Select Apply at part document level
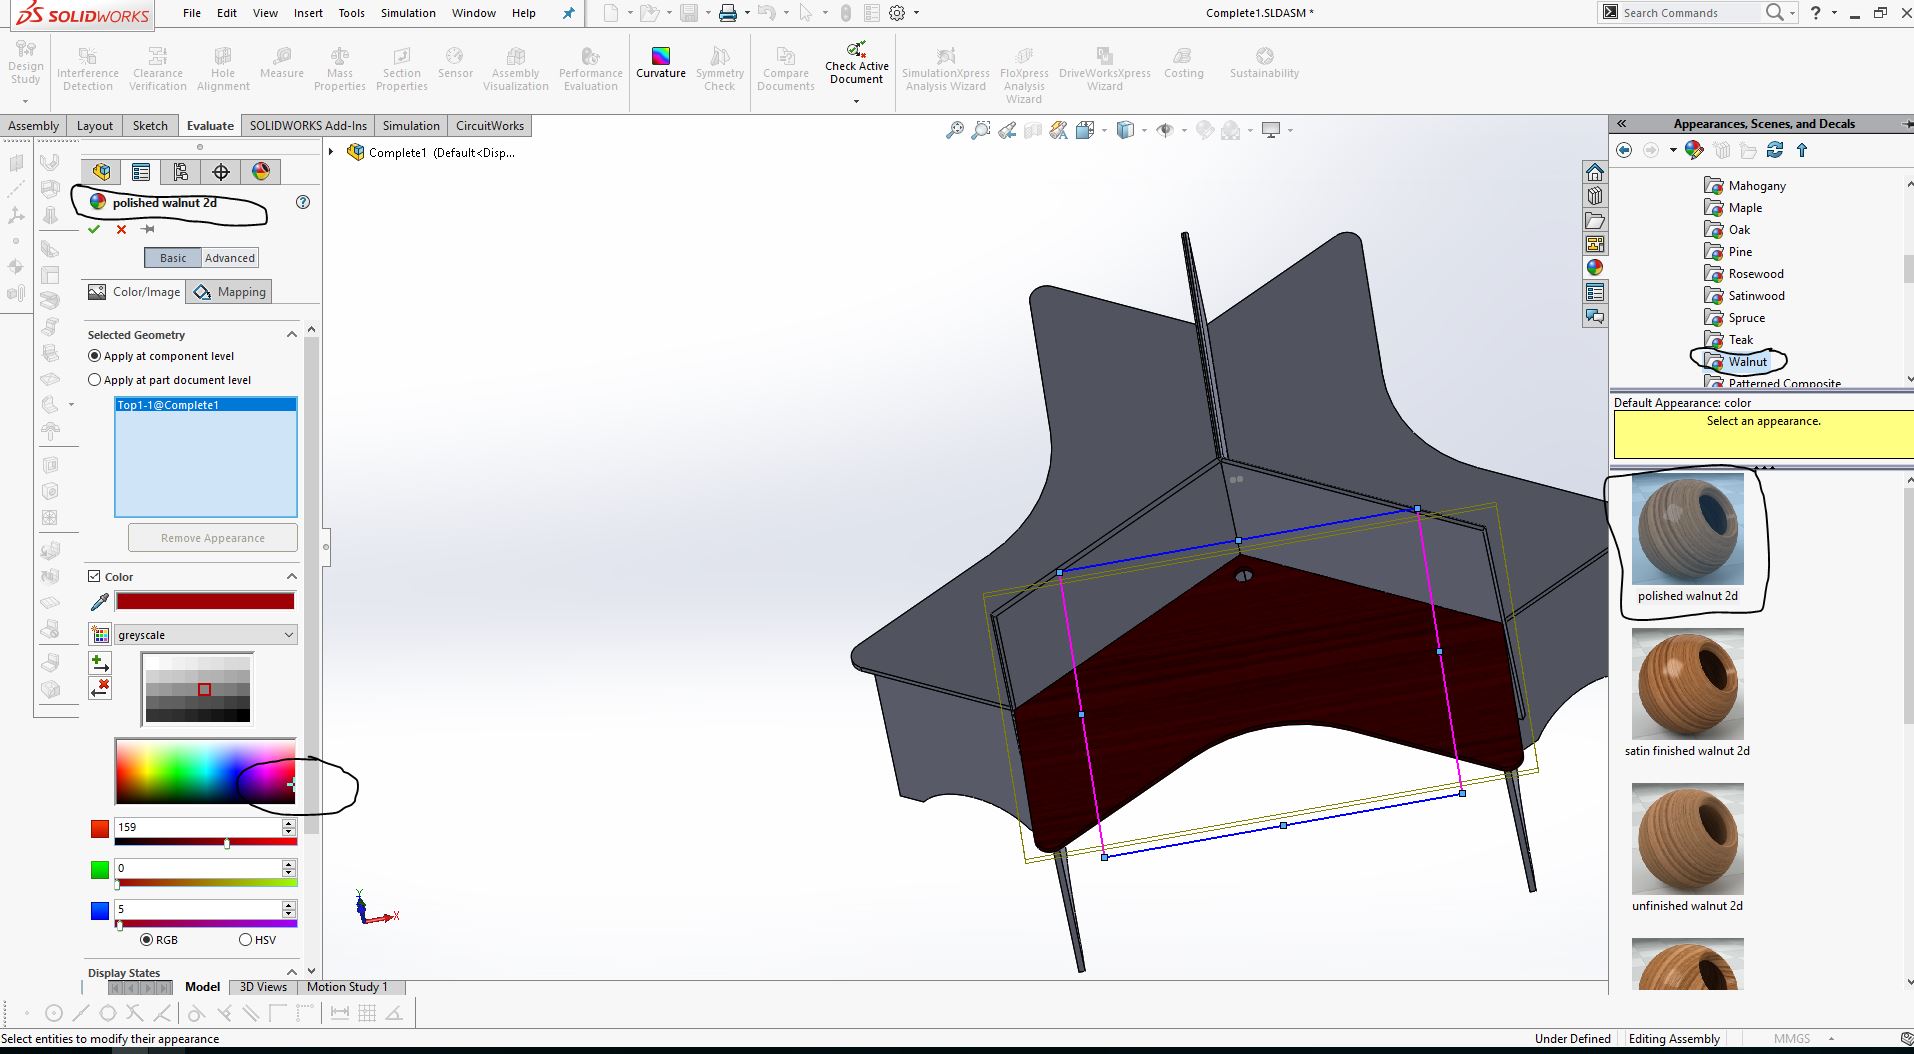The image size is (1914, 1054). (95, 380)
